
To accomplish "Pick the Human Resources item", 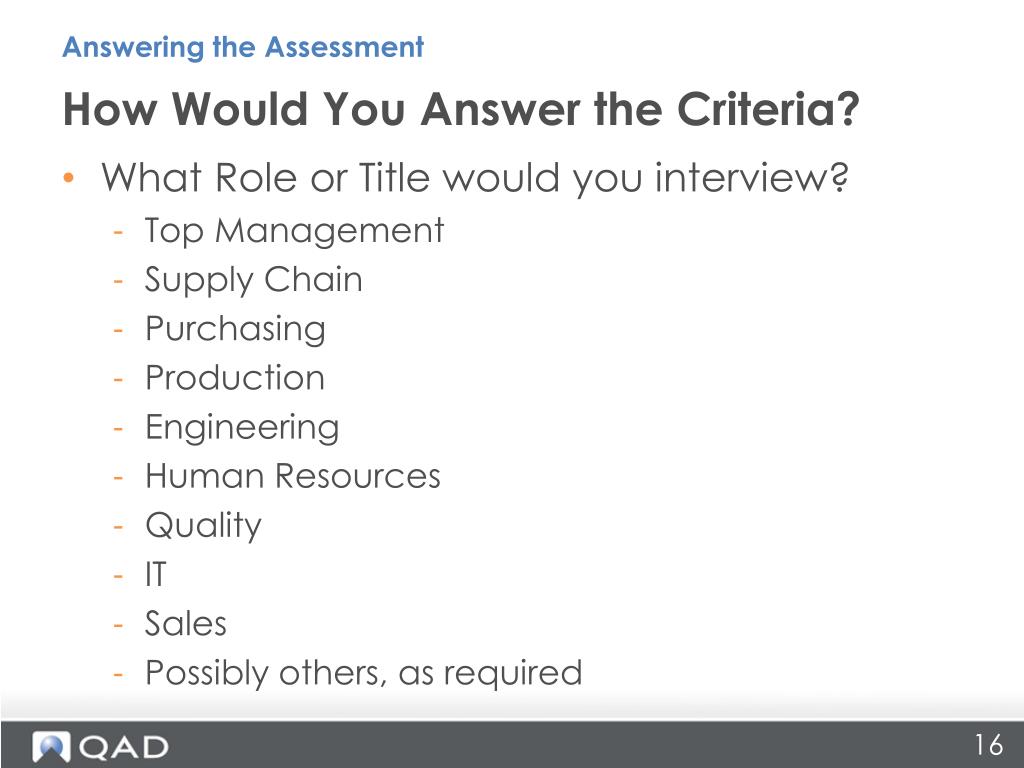I will [x=293, y=476].
